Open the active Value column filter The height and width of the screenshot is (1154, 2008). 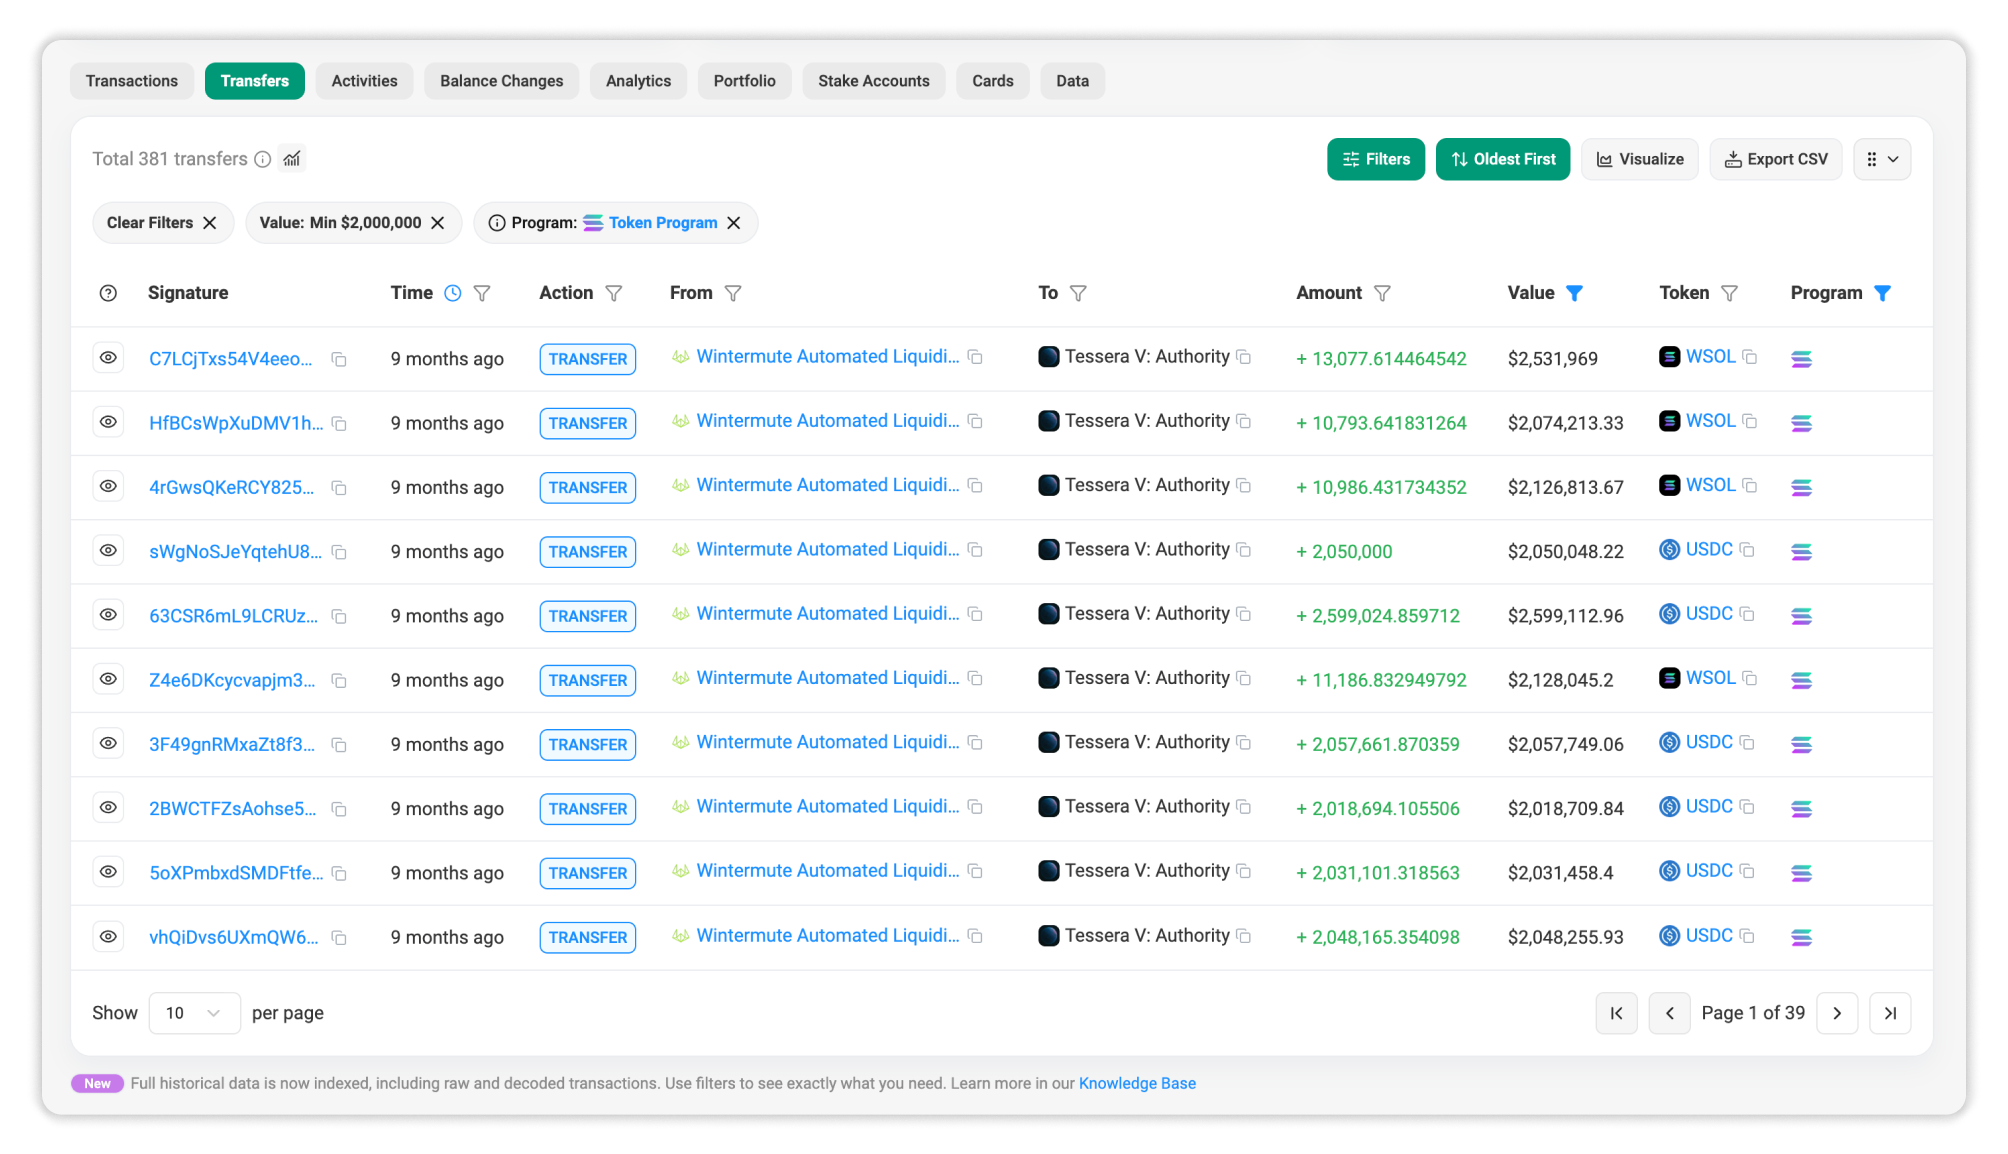point(1574,293)
